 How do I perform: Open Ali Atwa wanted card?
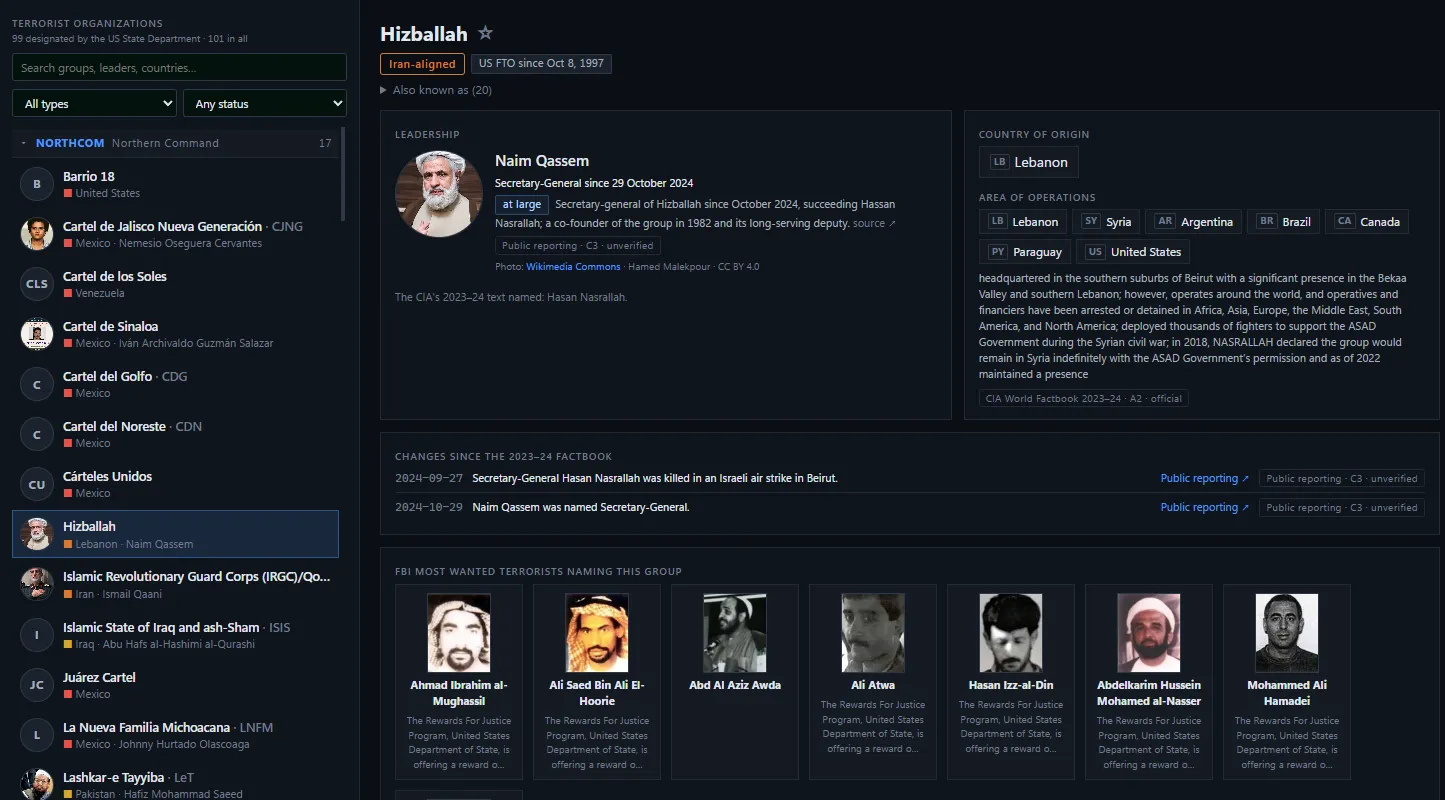pos(873,682)
